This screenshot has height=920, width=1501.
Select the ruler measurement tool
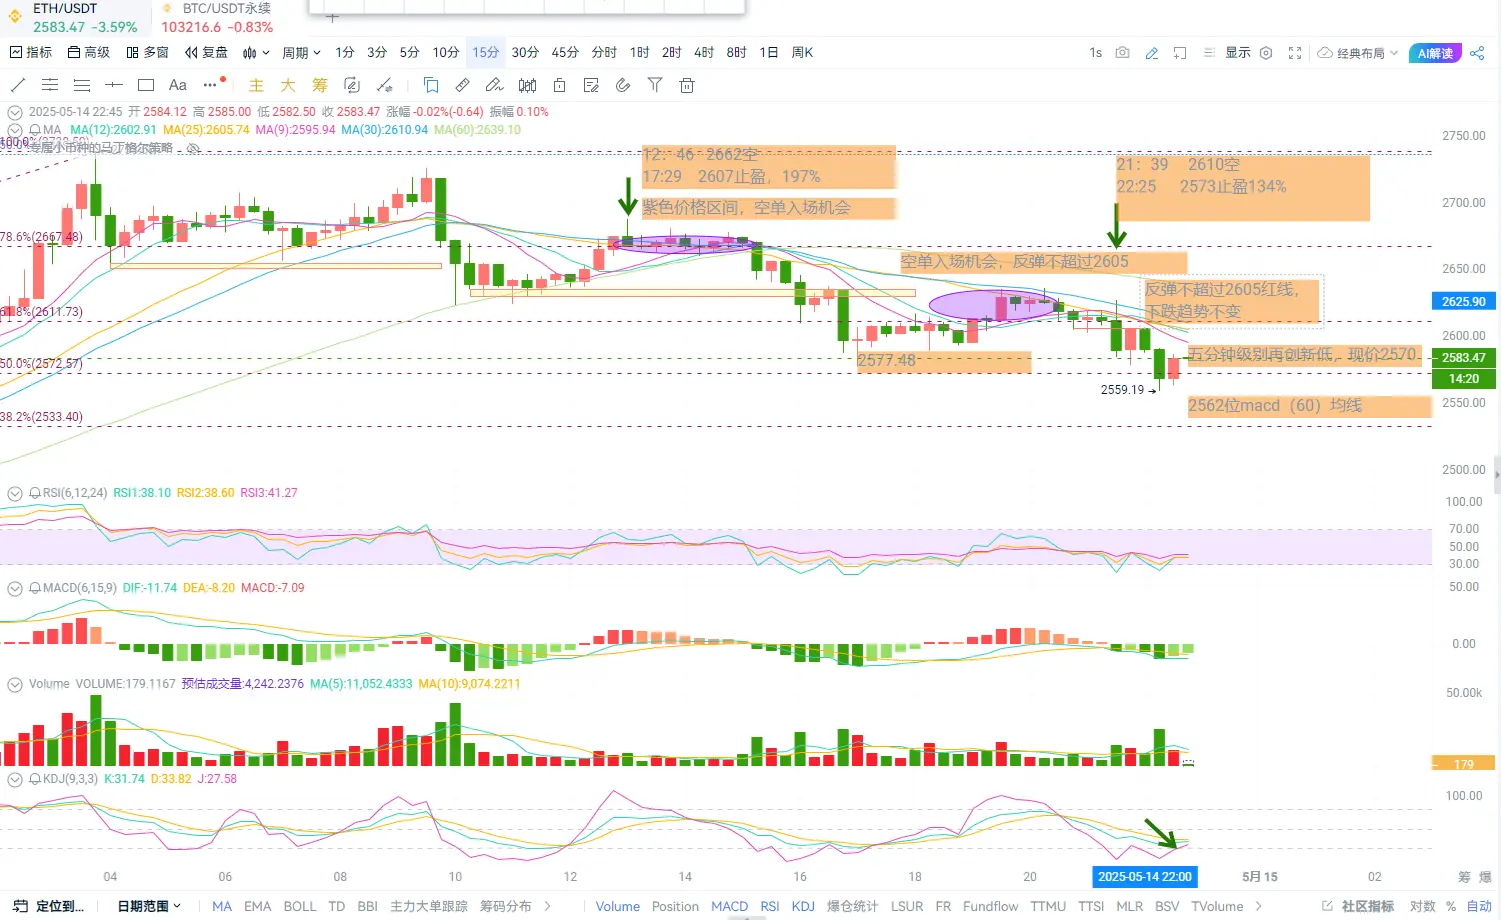pyautogui.click(x=462, y=85)
